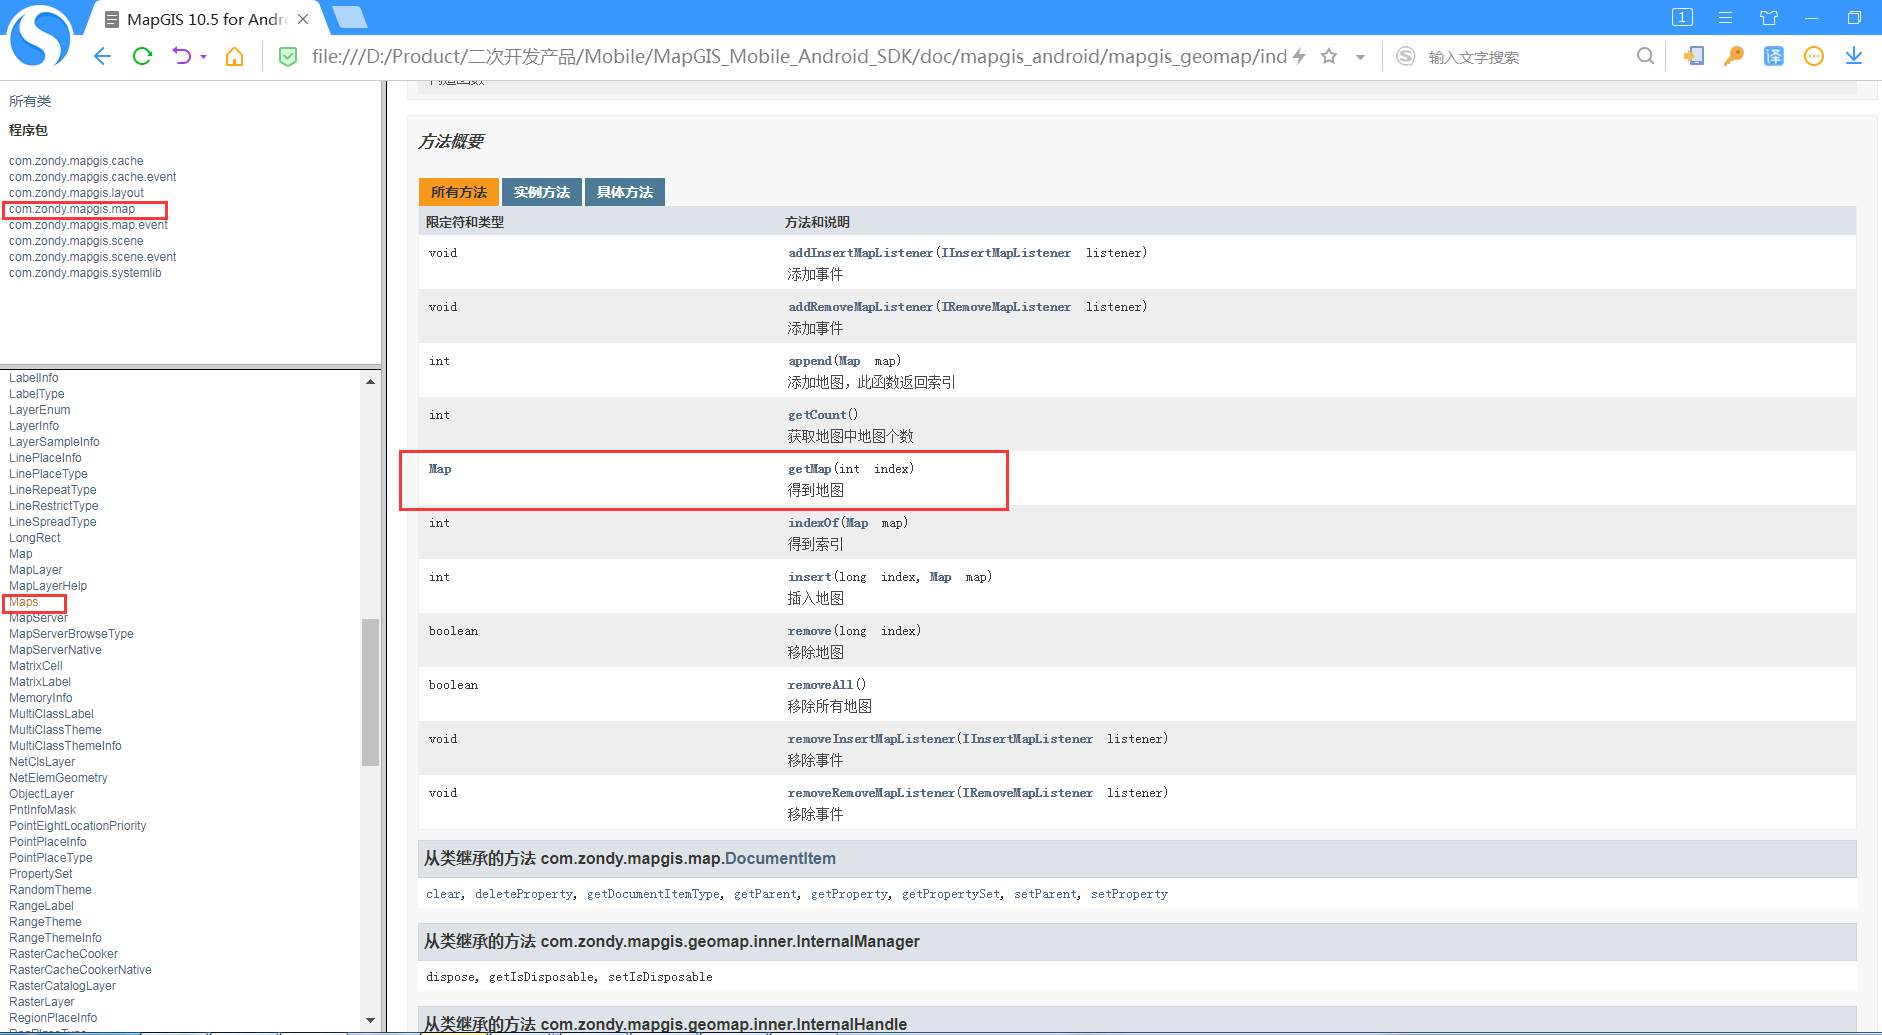Screen dimensions: 1882x1035
Task: Open the append method link
Action: pos(809,361)
